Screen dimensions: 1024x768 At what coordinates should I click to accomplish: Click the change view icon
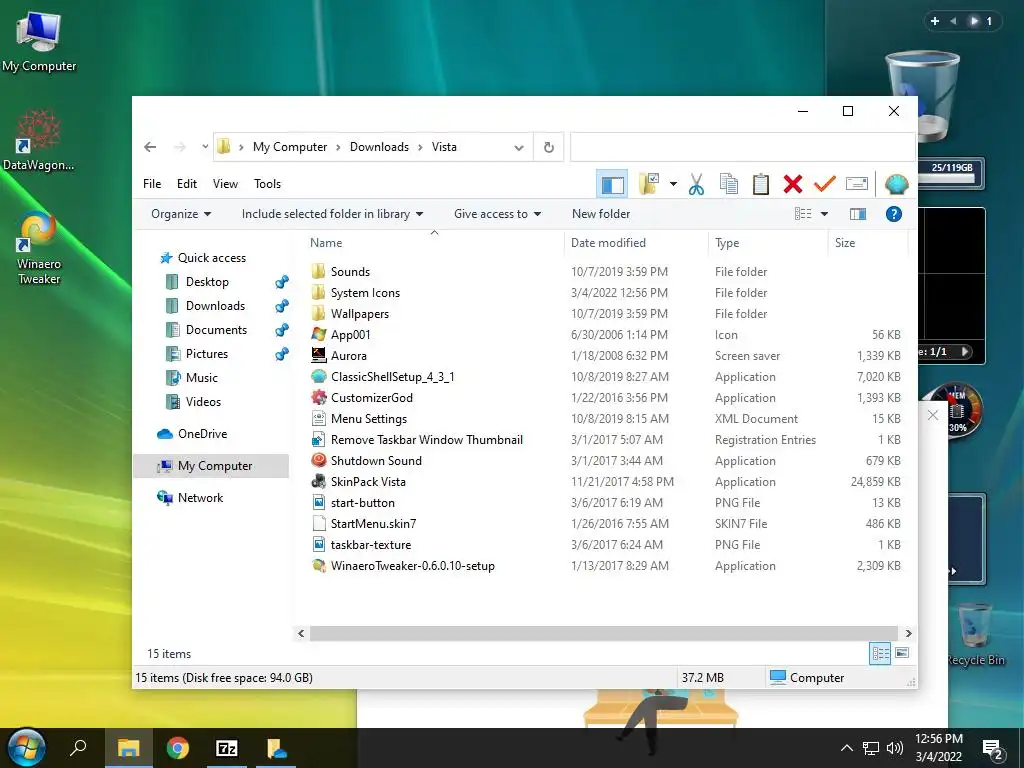click(x=803, y=214)
